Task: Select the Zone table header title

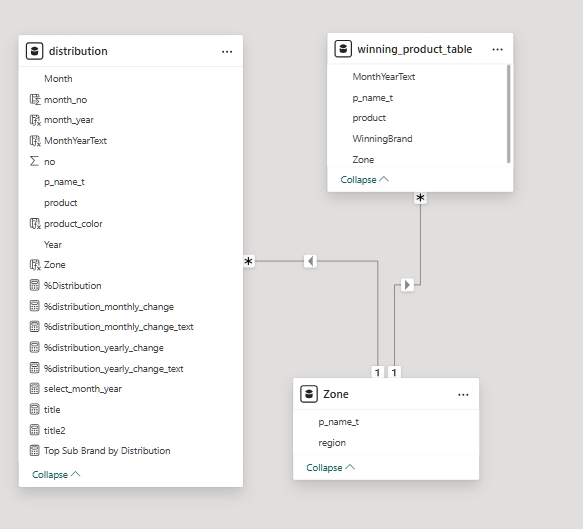Action: 336,394
